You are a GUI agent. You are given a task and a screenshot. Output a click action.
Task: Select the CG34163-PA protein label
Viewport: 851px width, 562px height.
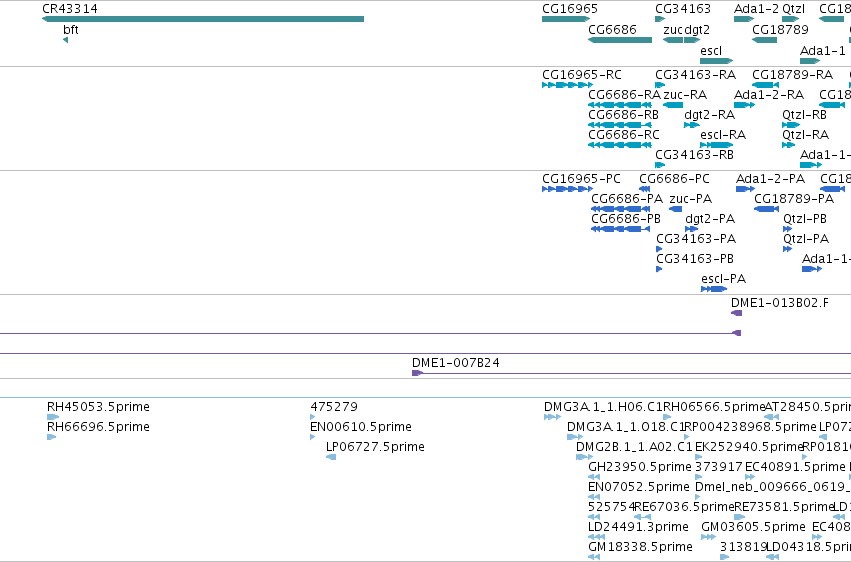coord(696,239)
